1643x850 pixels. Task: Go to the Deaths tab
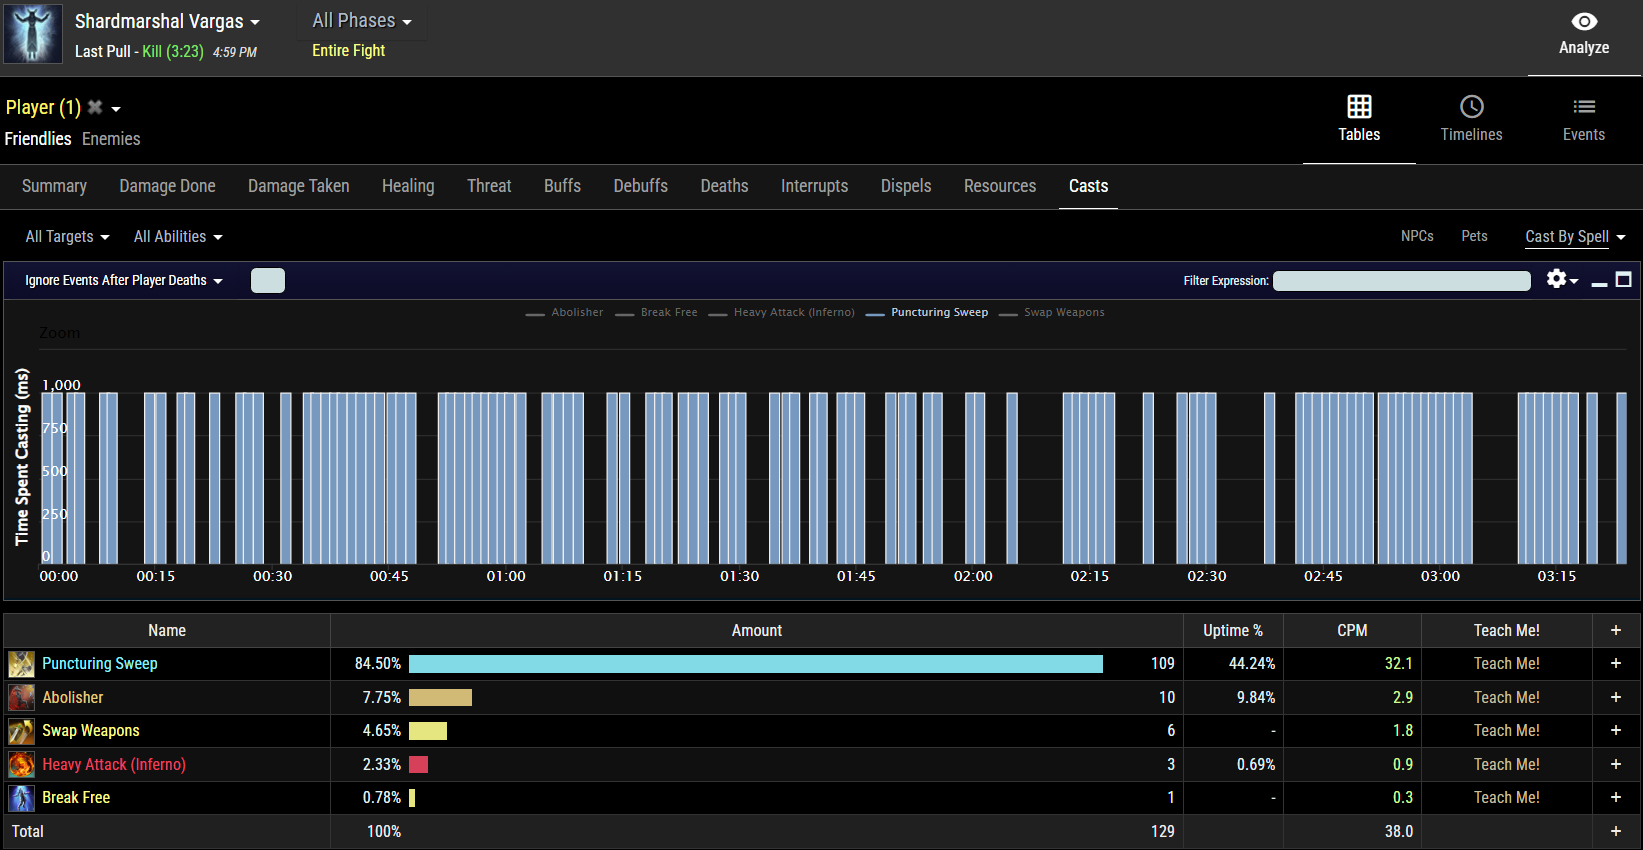pyautogui.click(x=724, y=186)
